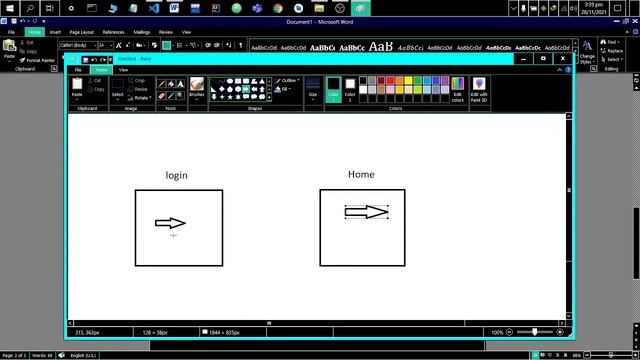This screenshot has height=360, width=640.
Task: Choose the Five-point star shape
Action: click(x=230, y=97)
